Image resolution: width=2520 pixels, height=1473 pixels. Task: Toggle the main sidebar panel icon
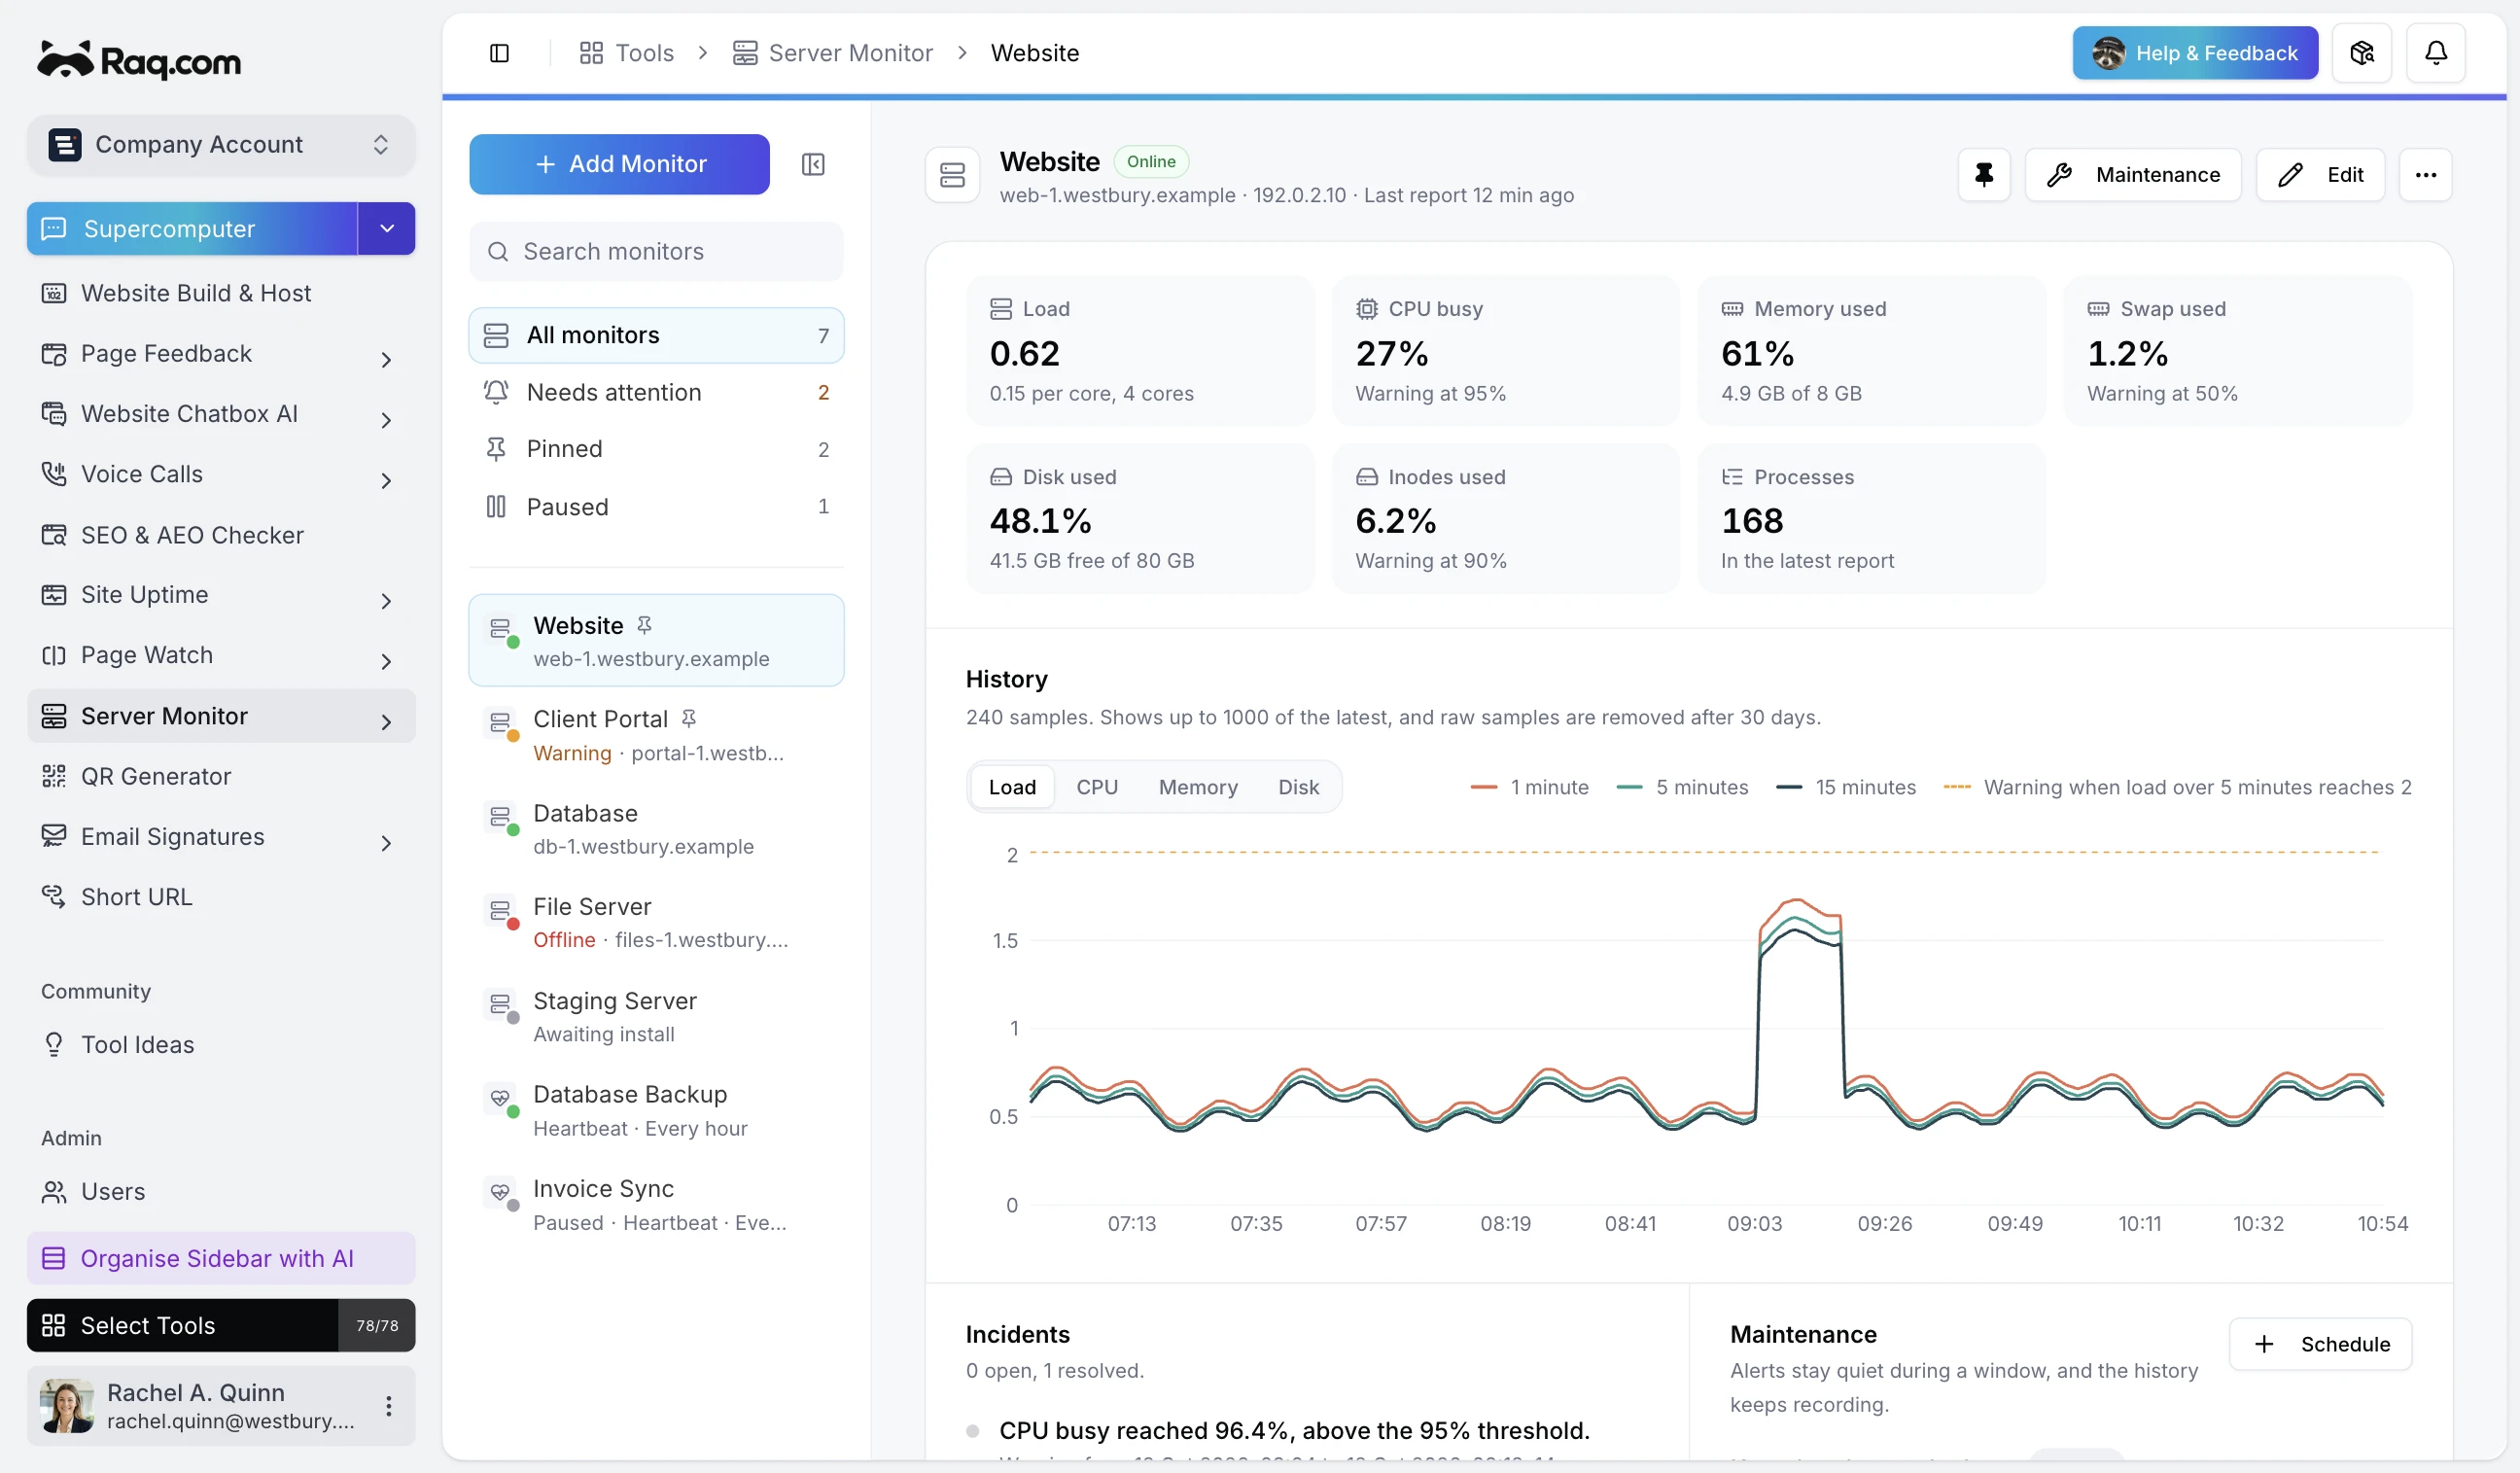tap(499, 53)
